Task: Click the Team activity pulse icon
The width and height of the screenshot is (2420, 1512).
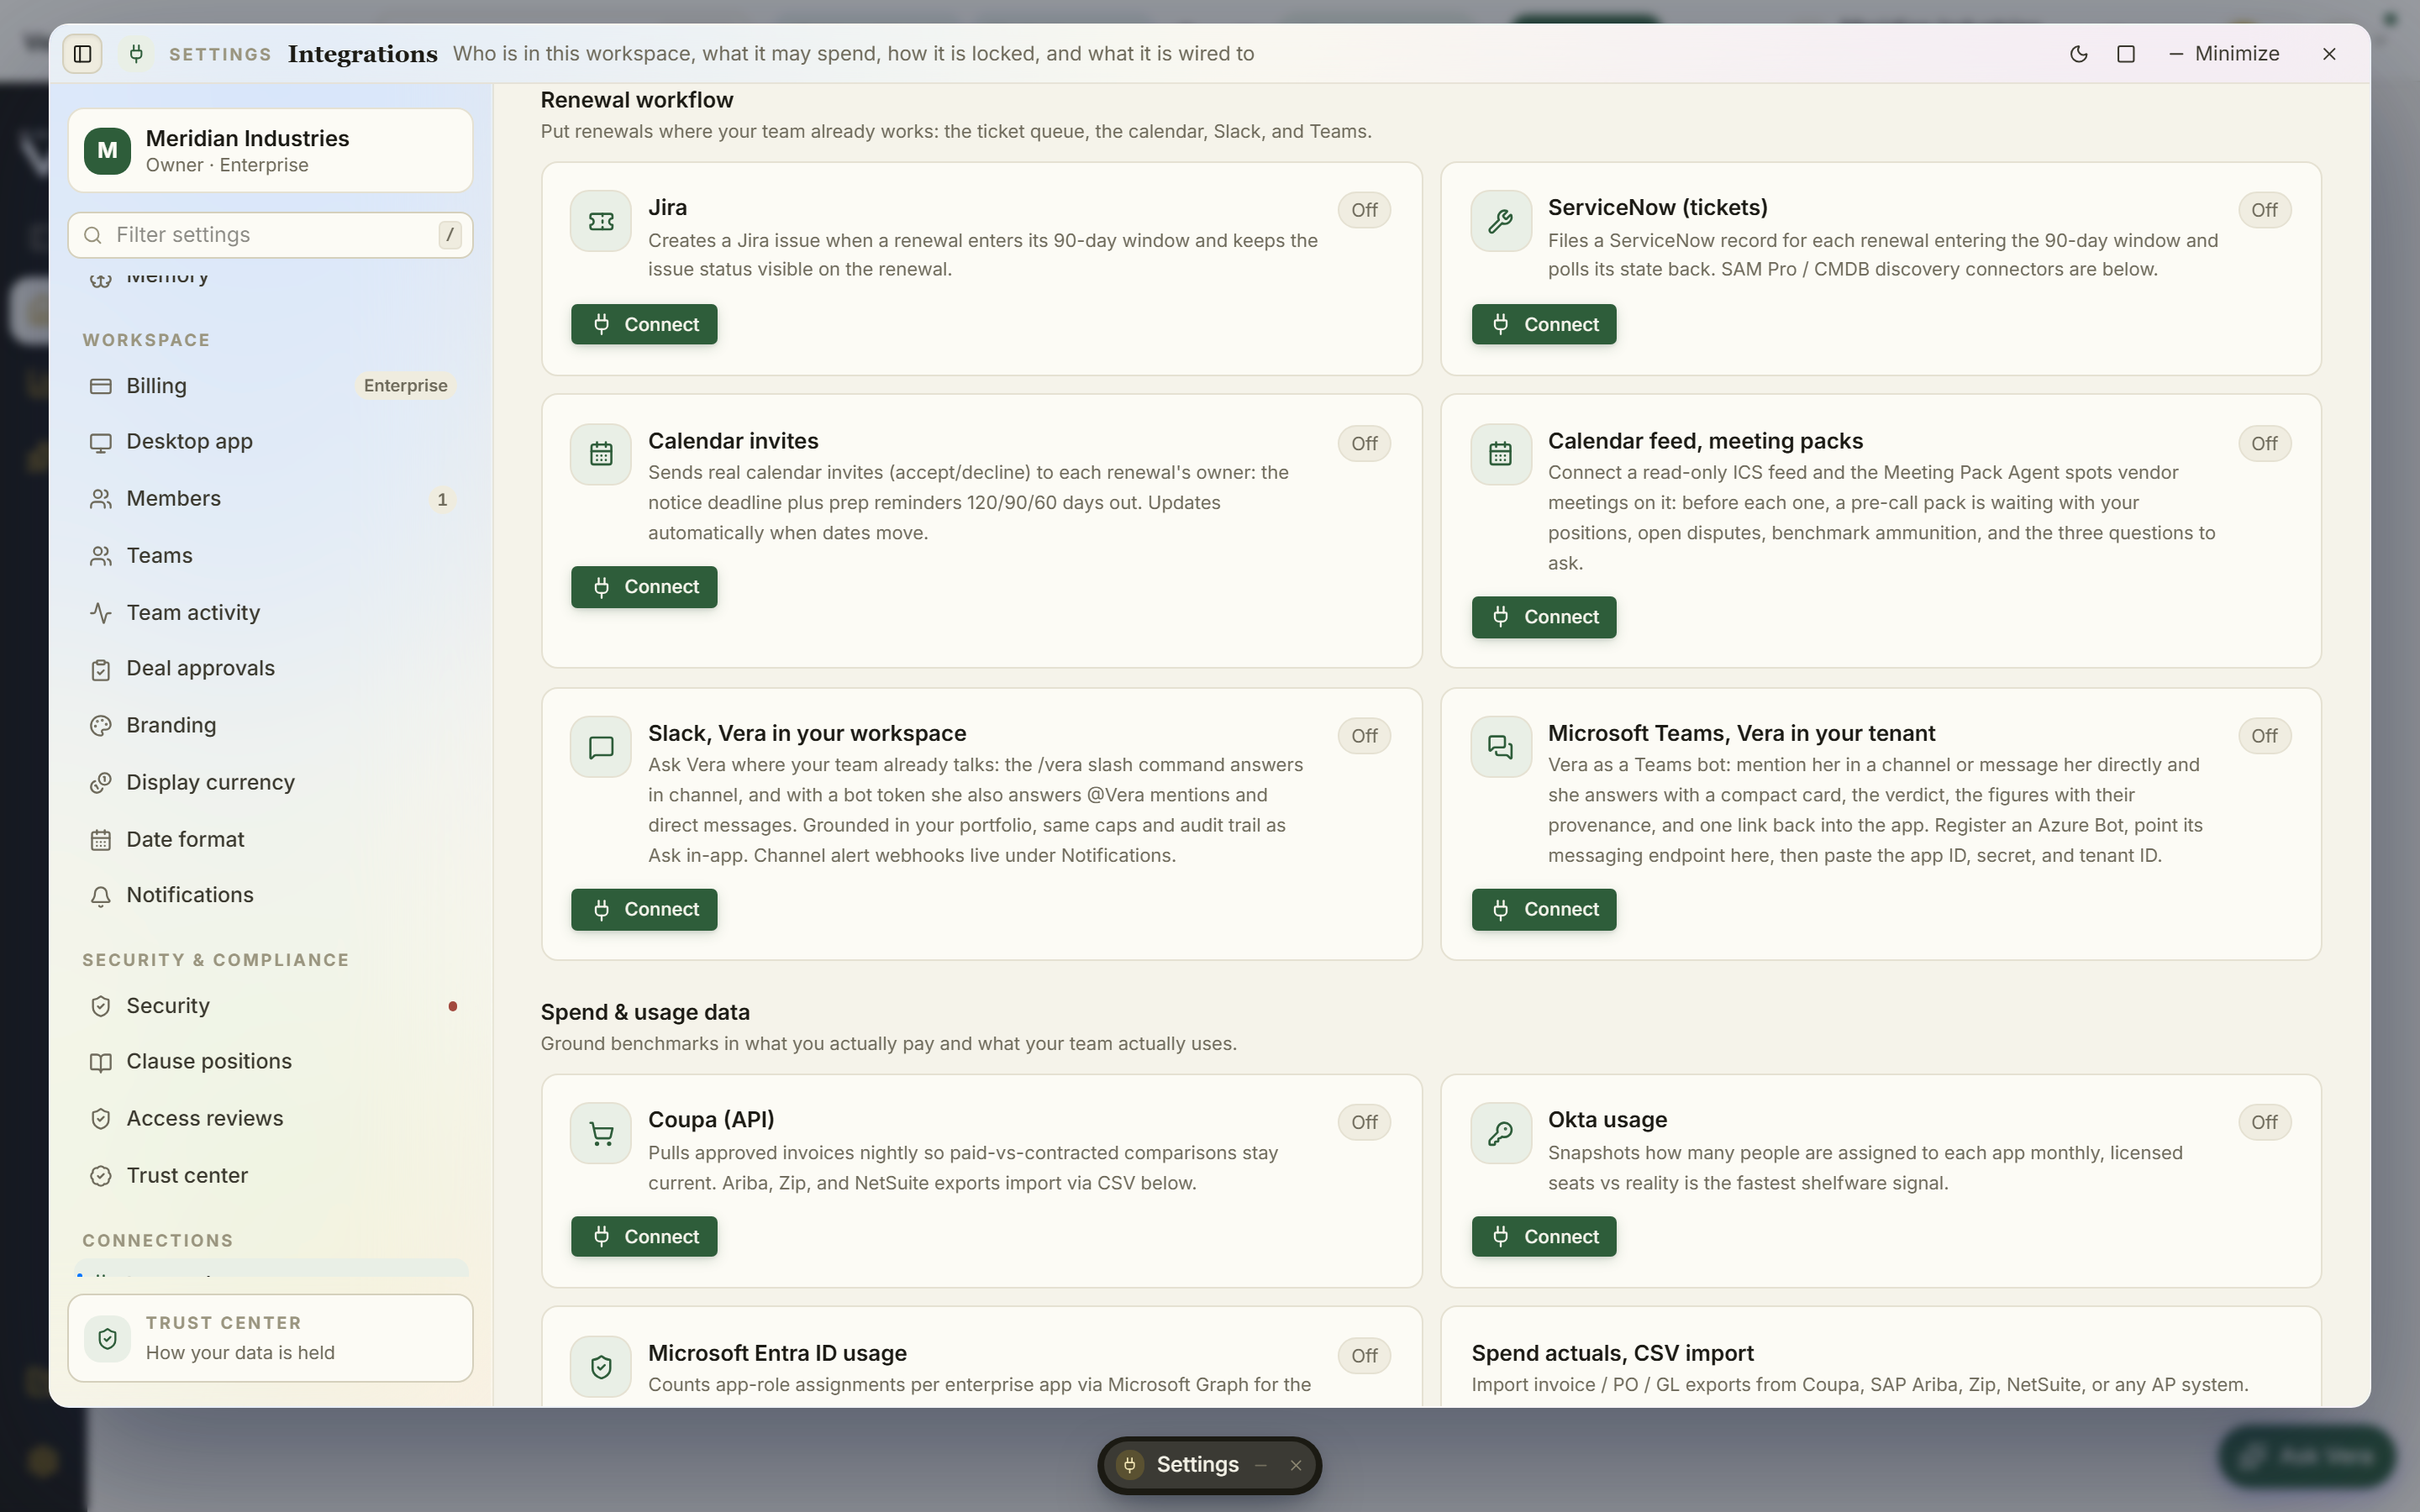Action: 101,613
